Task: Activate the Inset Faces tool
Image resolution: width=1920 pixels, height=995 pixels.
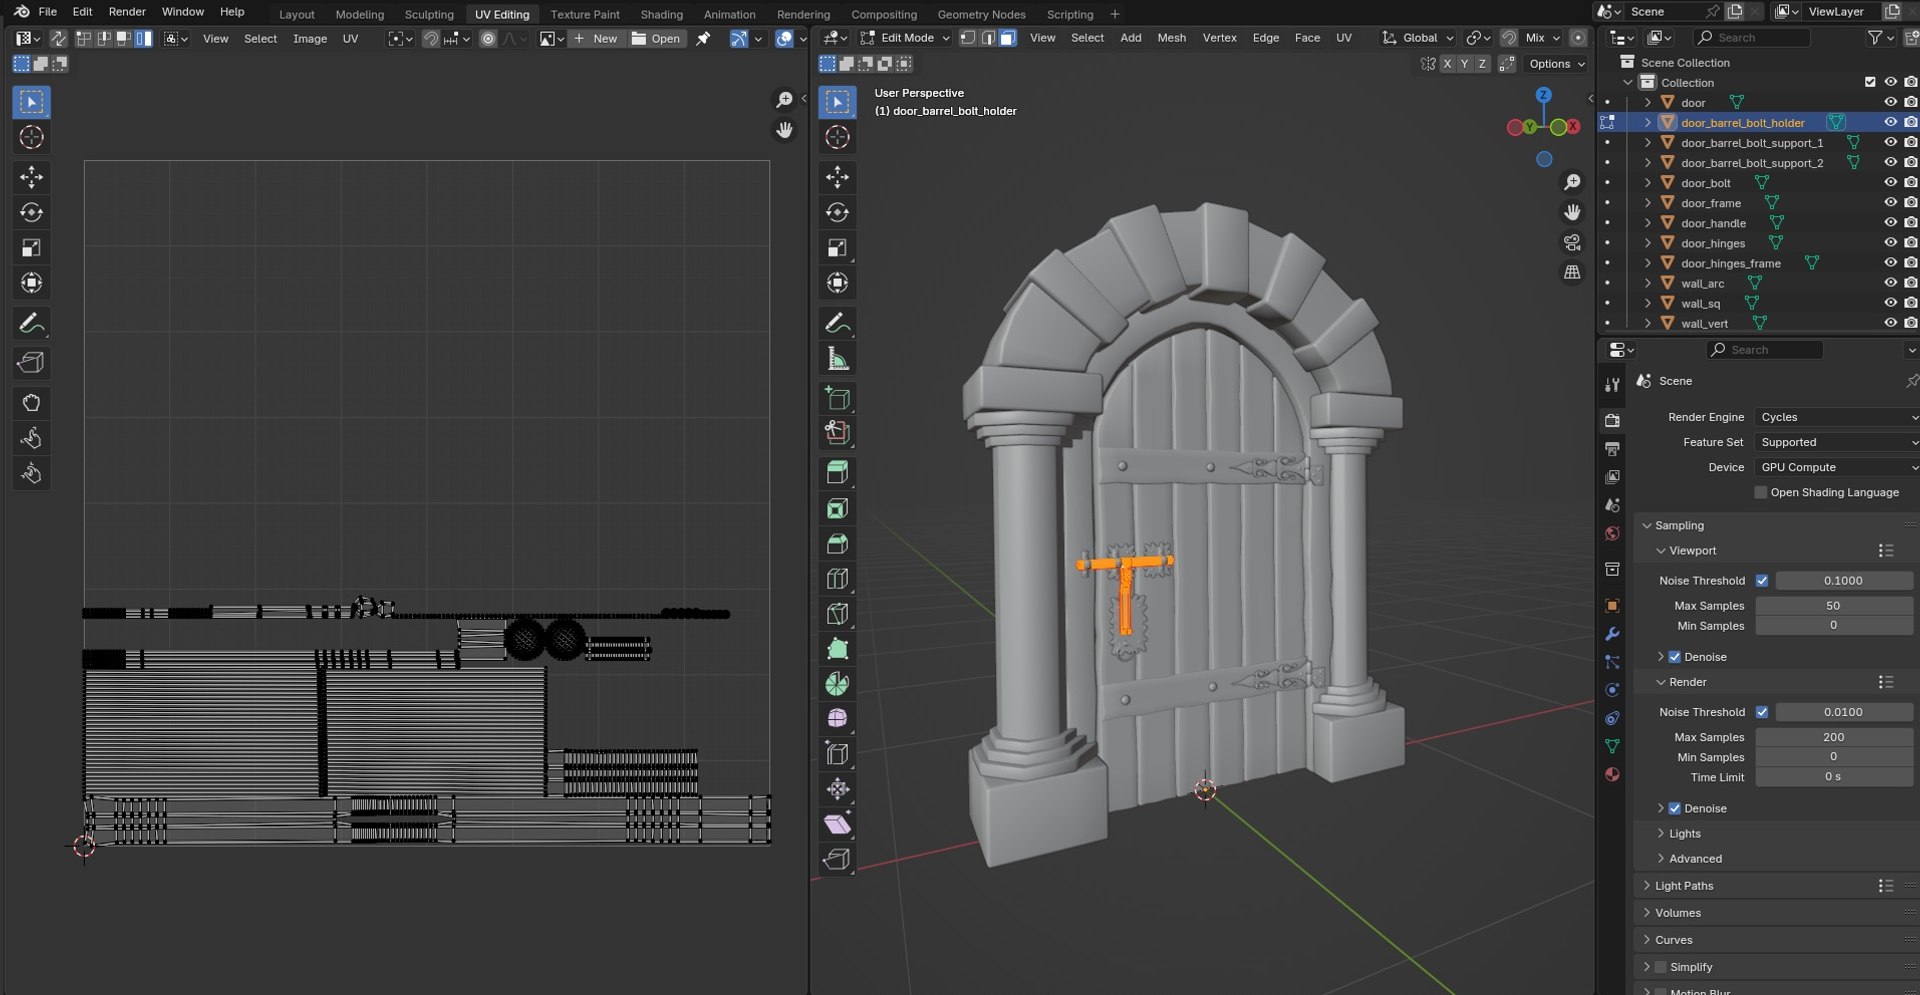Action: click(x=837, y=509)
